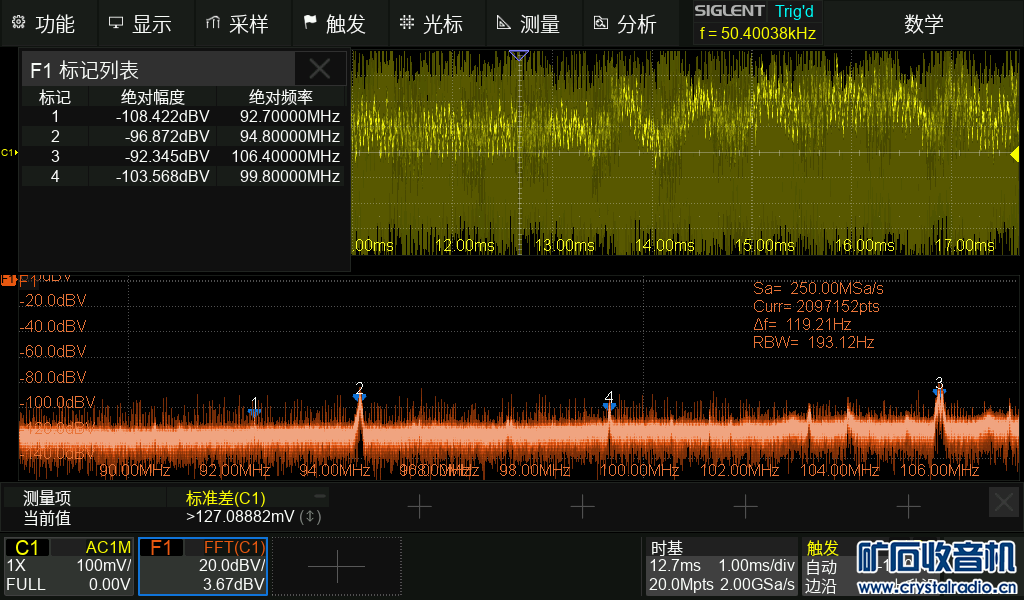This screenshot has height=600, width=1024.
Task: Select the F1 FFT(C1) descriptor box
Action: [x=203, y=566]
